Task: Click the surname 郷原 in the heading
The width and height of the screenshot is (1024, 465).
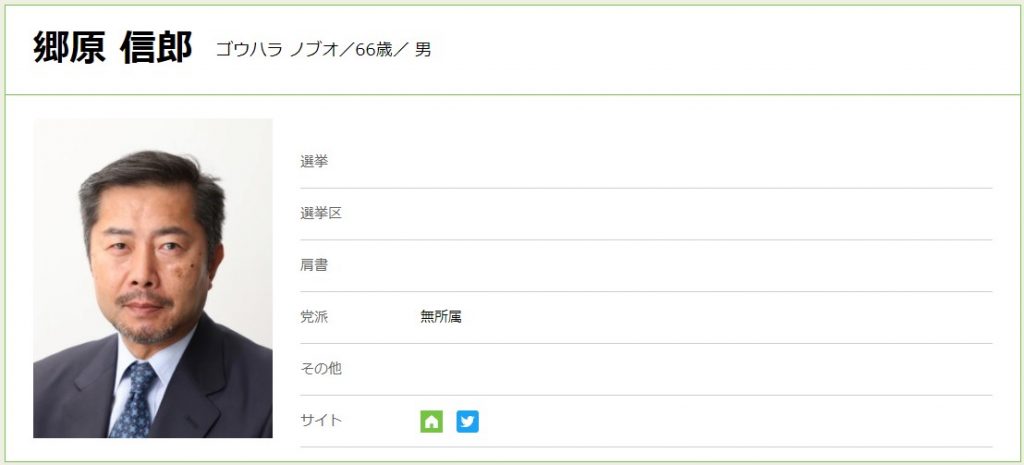Action: point(69,48)
